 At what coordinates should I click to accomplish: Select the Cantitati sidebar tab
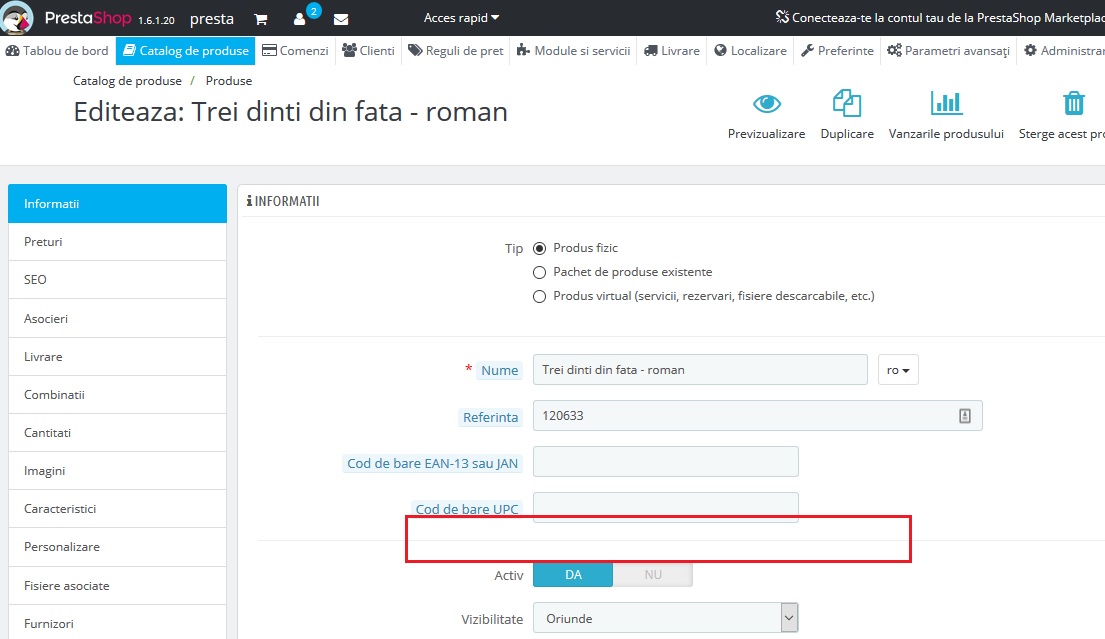pos(118,433)
